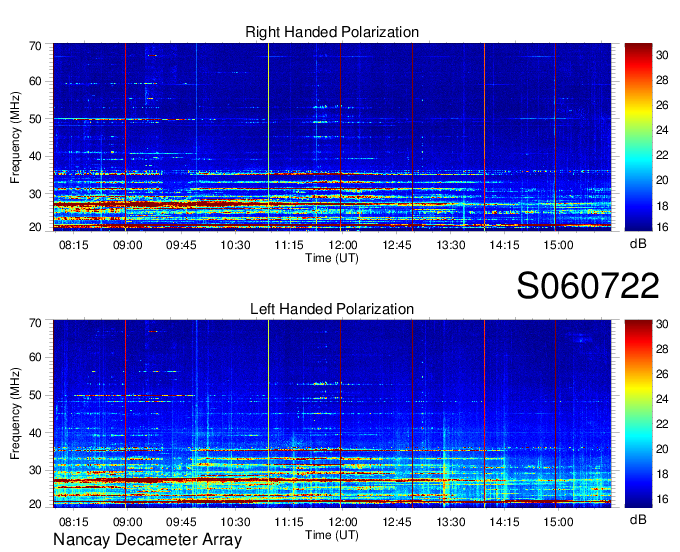Screen dimensions: 680x552
Task: Click the "Right Handed Polarization" plot title
Action: coord(332,32)
